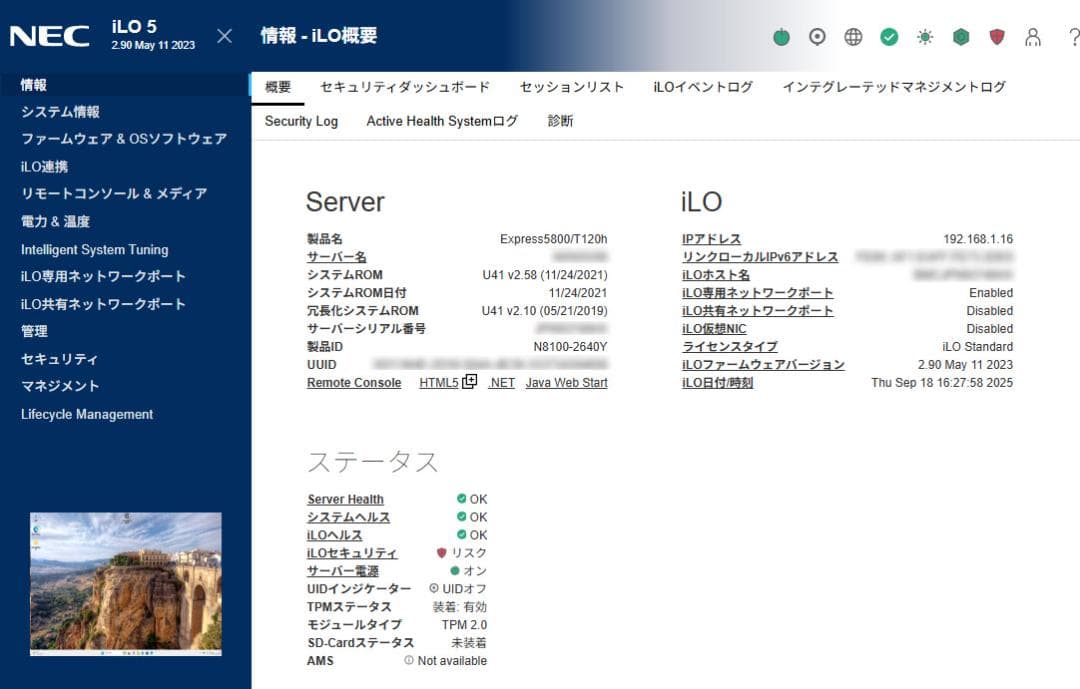This screenshot has height=689, width=1080.
Task: Click the green オン power status dot
Action: click(x=457, y=571)
